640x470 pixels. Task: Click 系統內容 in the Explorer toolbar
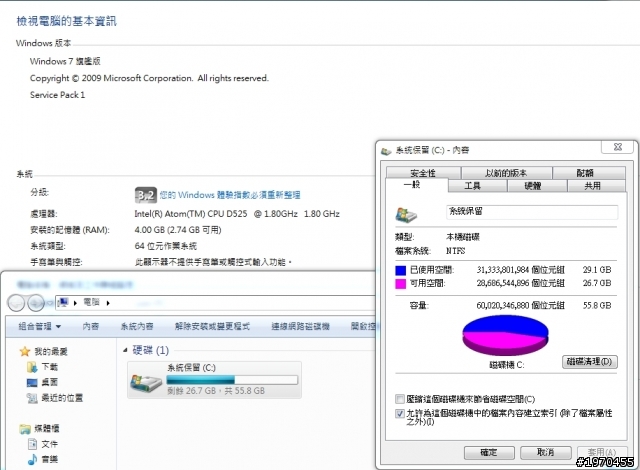tap(137, 326)
